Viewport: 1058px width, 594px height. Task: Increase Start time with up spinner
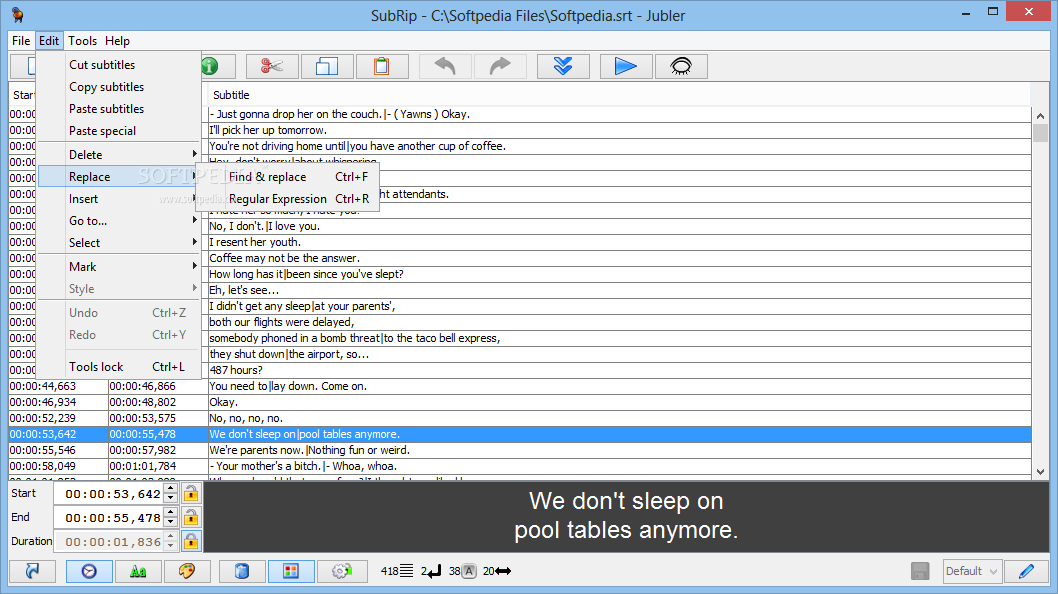tap(171, 489)
